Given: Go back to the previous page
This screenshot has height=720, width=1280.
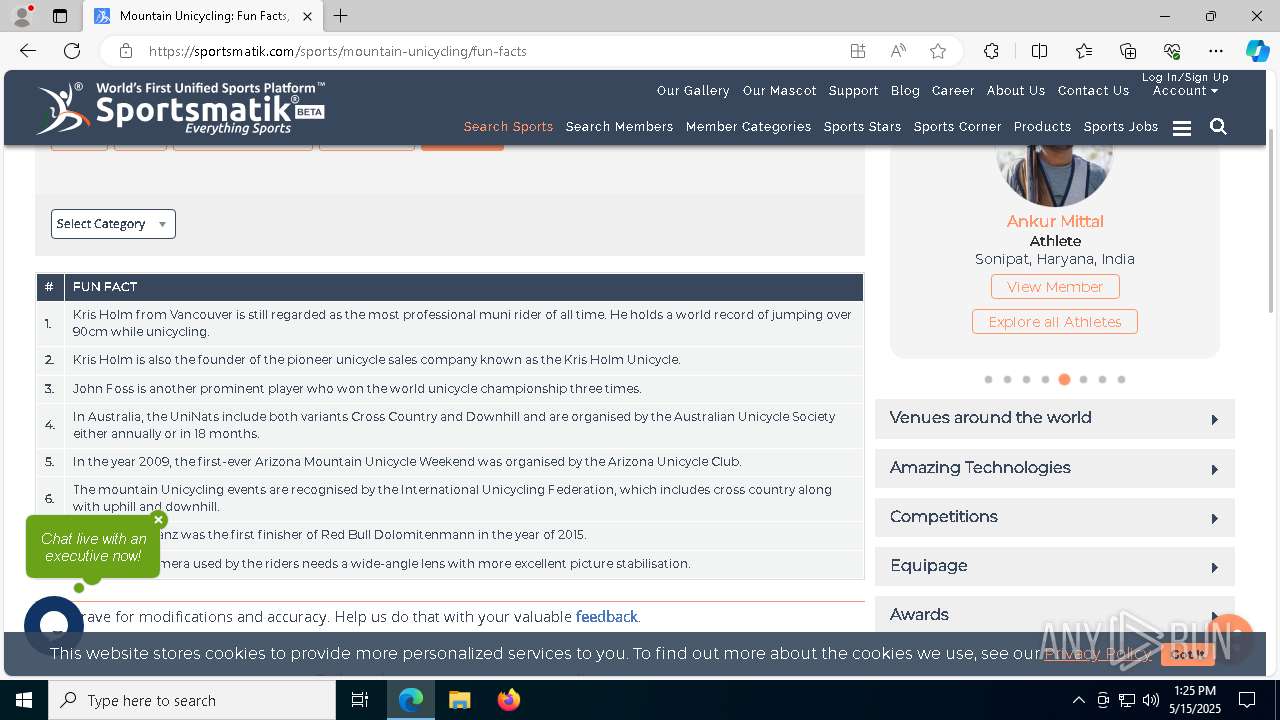Looking at the screenshot, I should [x=28, y=51].
